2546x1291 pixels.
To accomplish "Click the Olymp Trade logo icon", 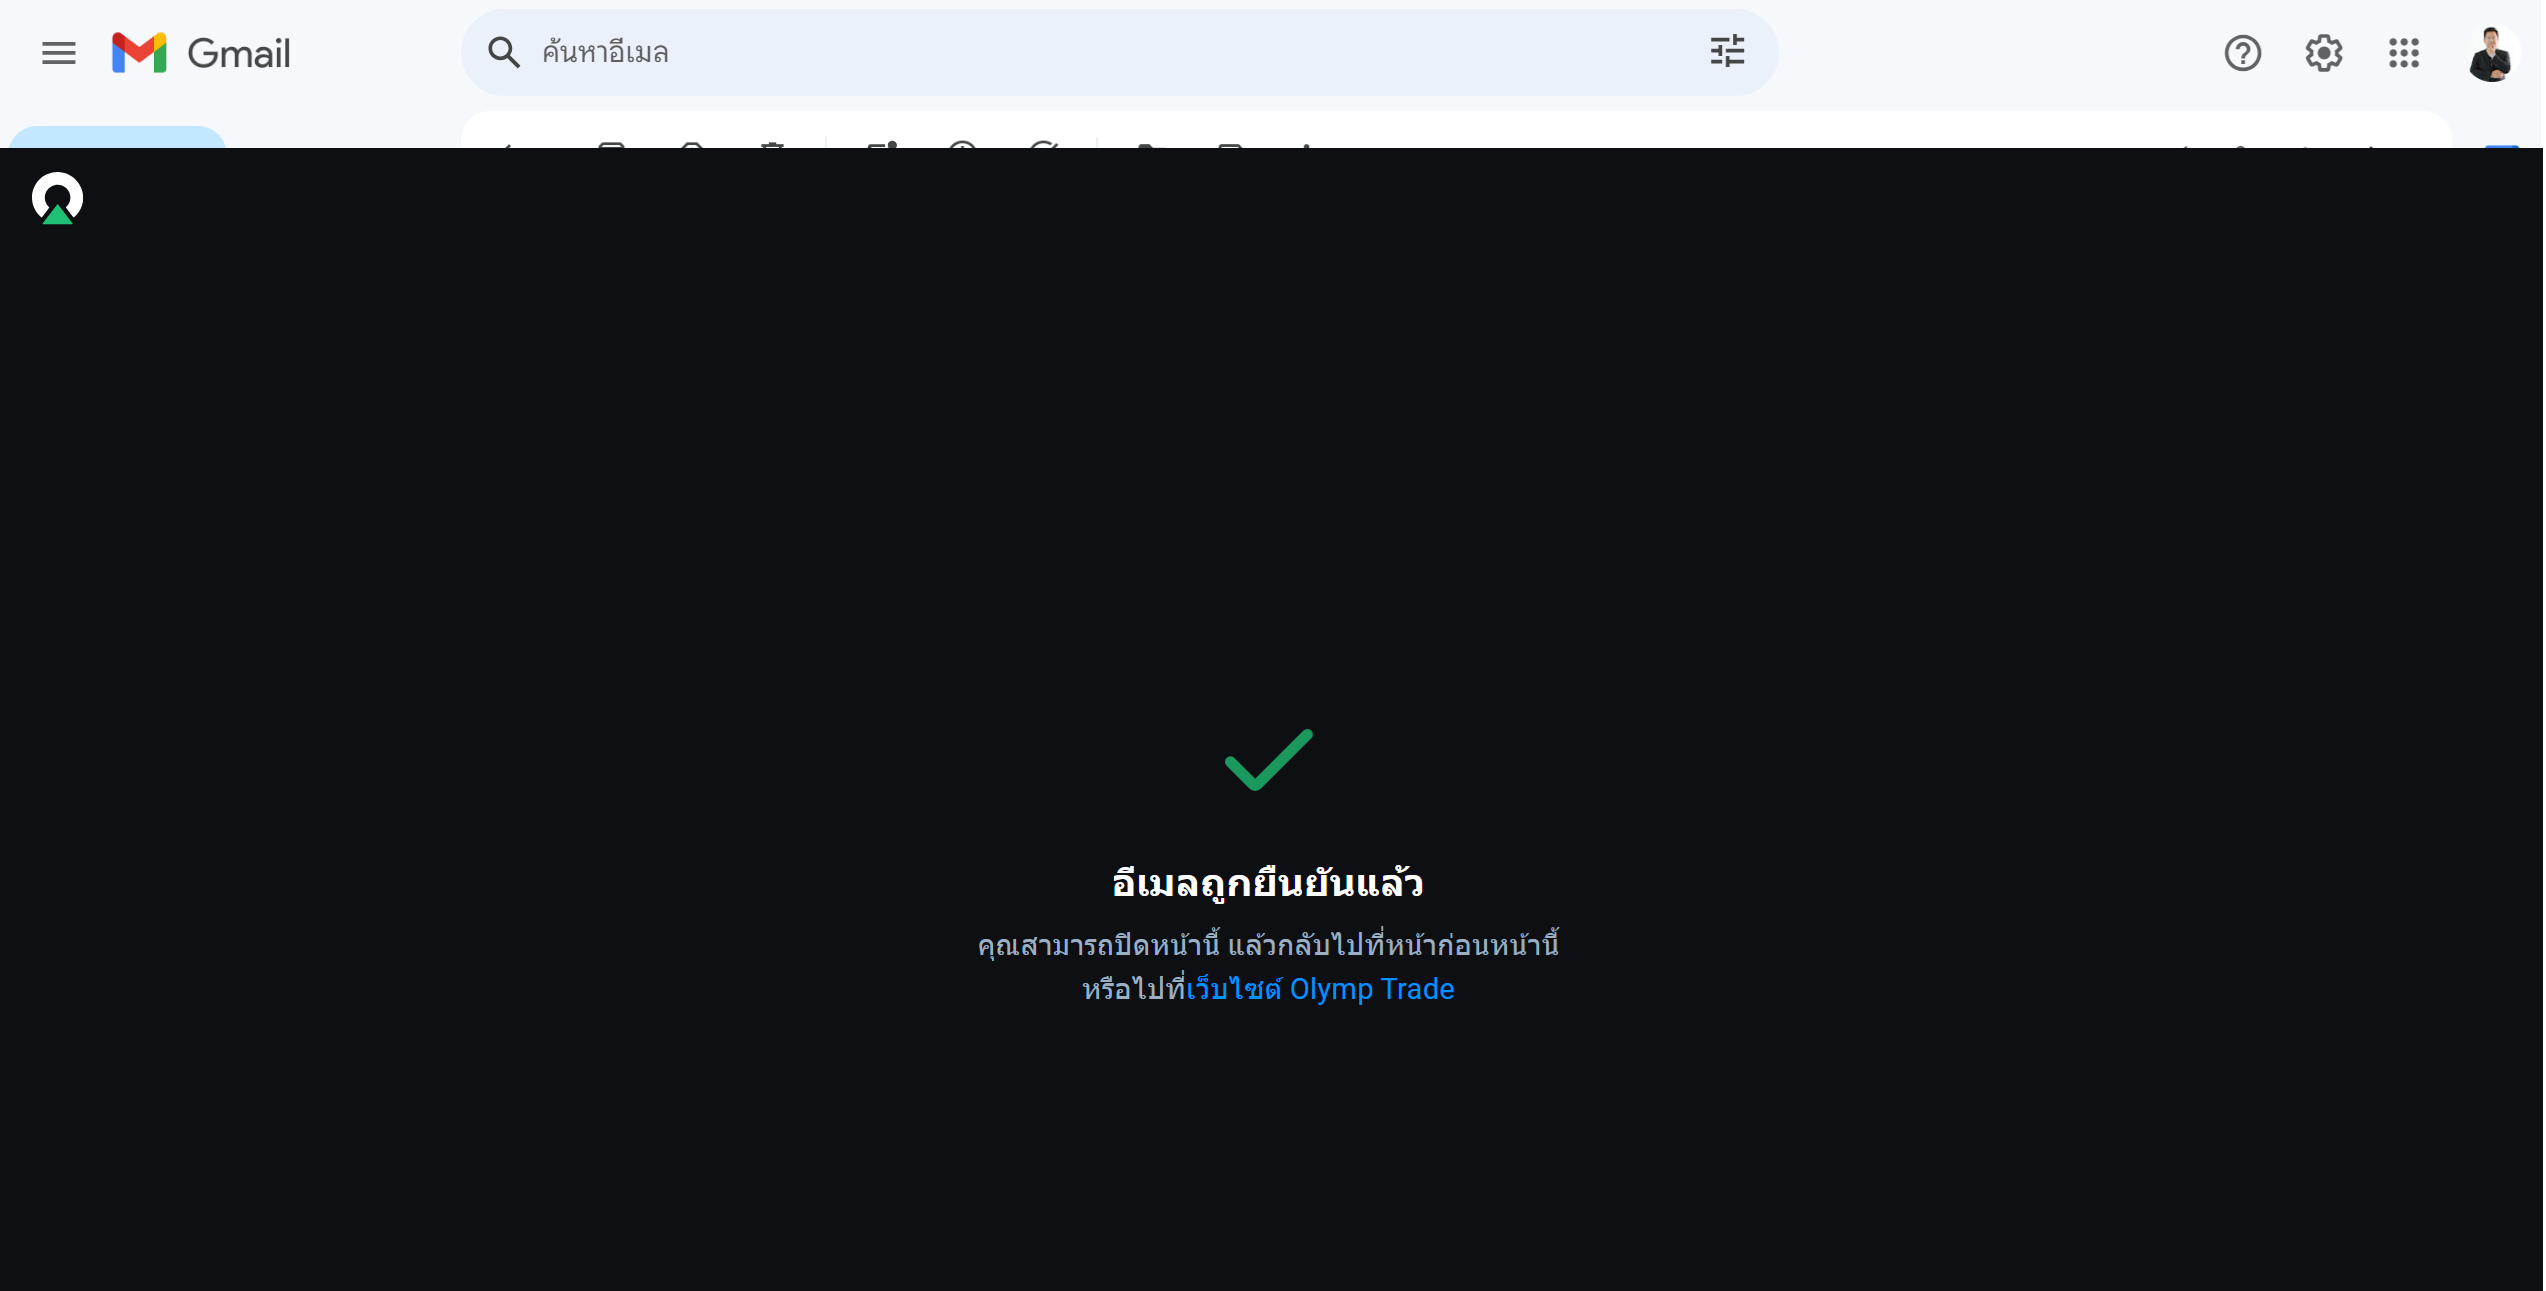I will coord(57,198).
